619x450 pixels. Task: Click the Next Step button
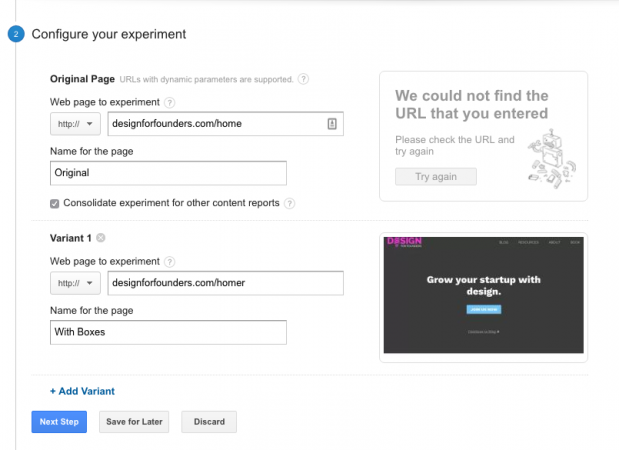[x=59, y=422]
